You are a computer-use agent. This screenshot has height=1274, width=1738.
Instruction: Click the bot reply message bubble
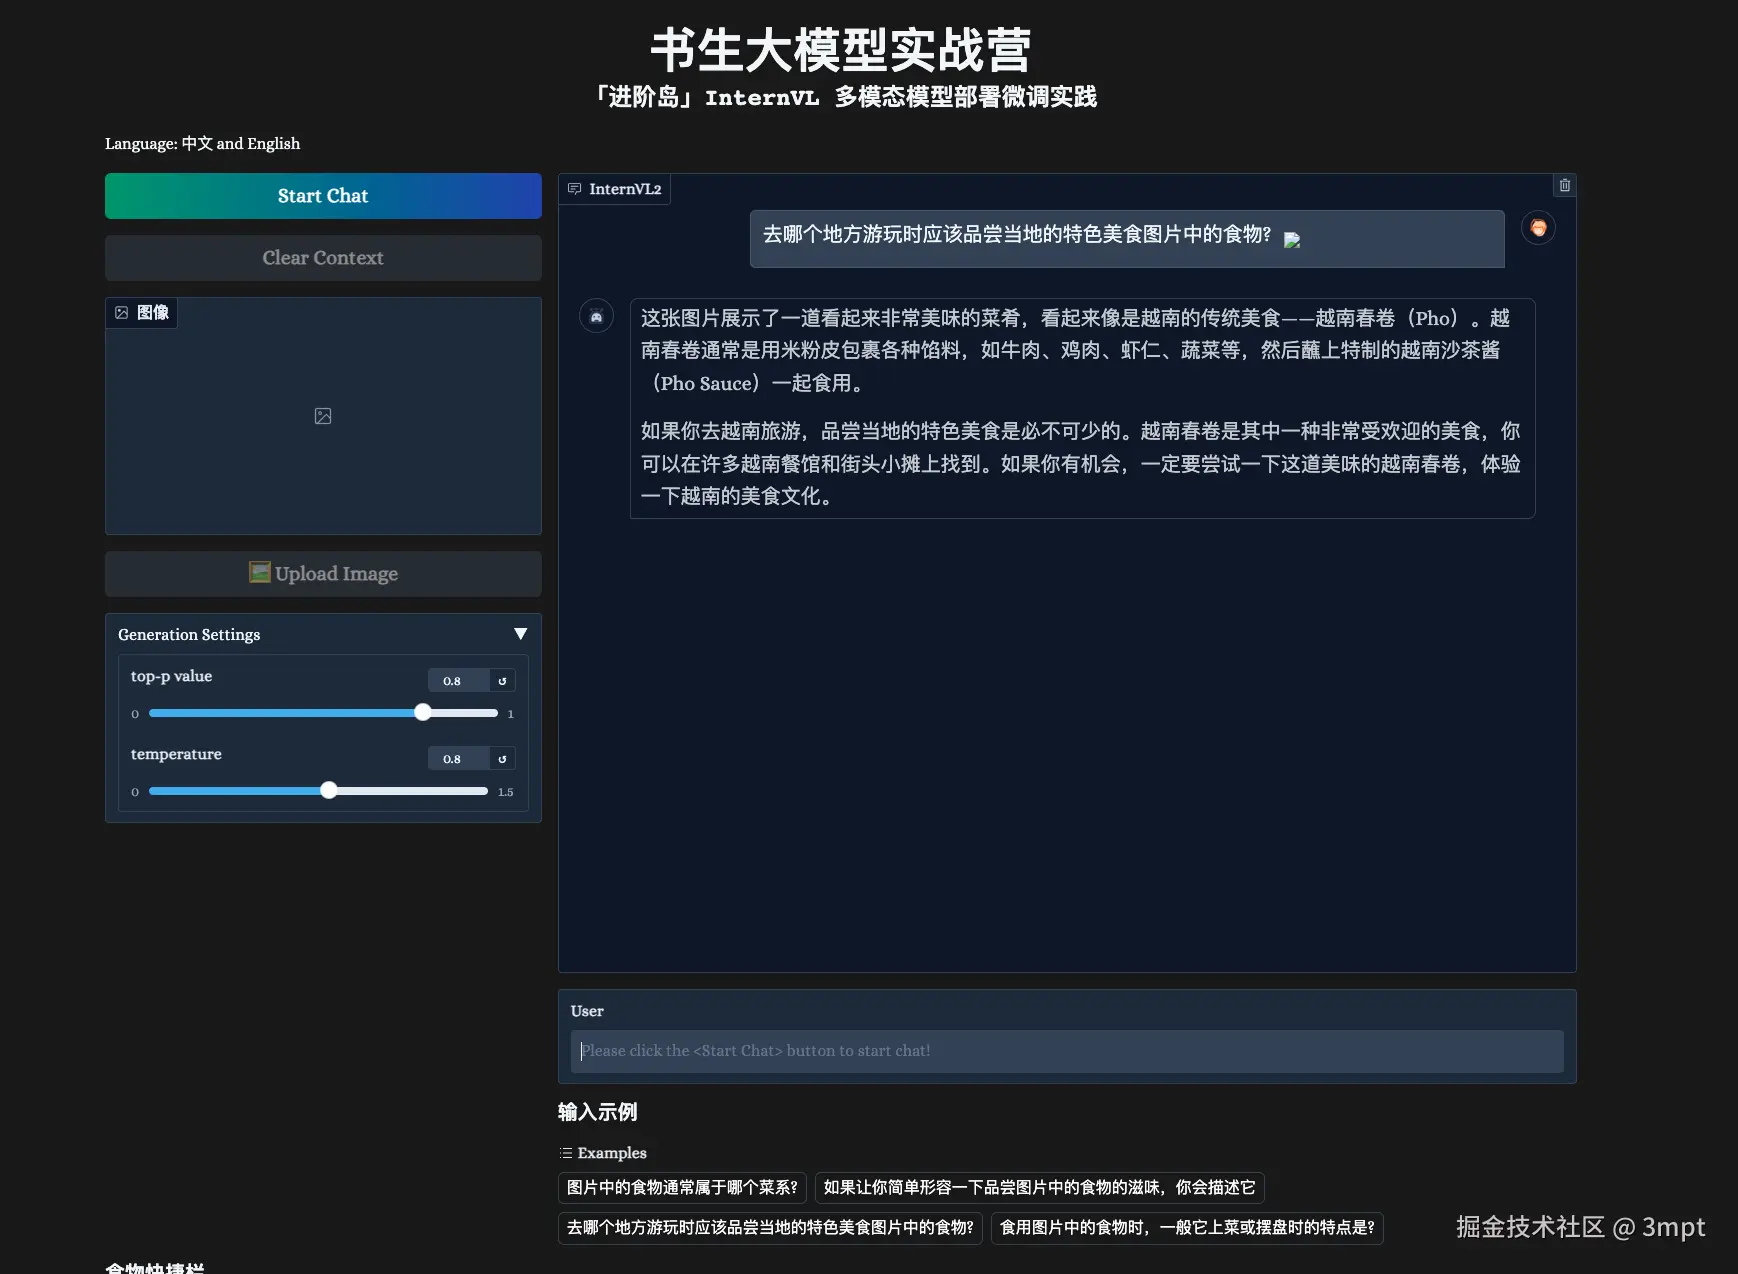pos(1082,408)
